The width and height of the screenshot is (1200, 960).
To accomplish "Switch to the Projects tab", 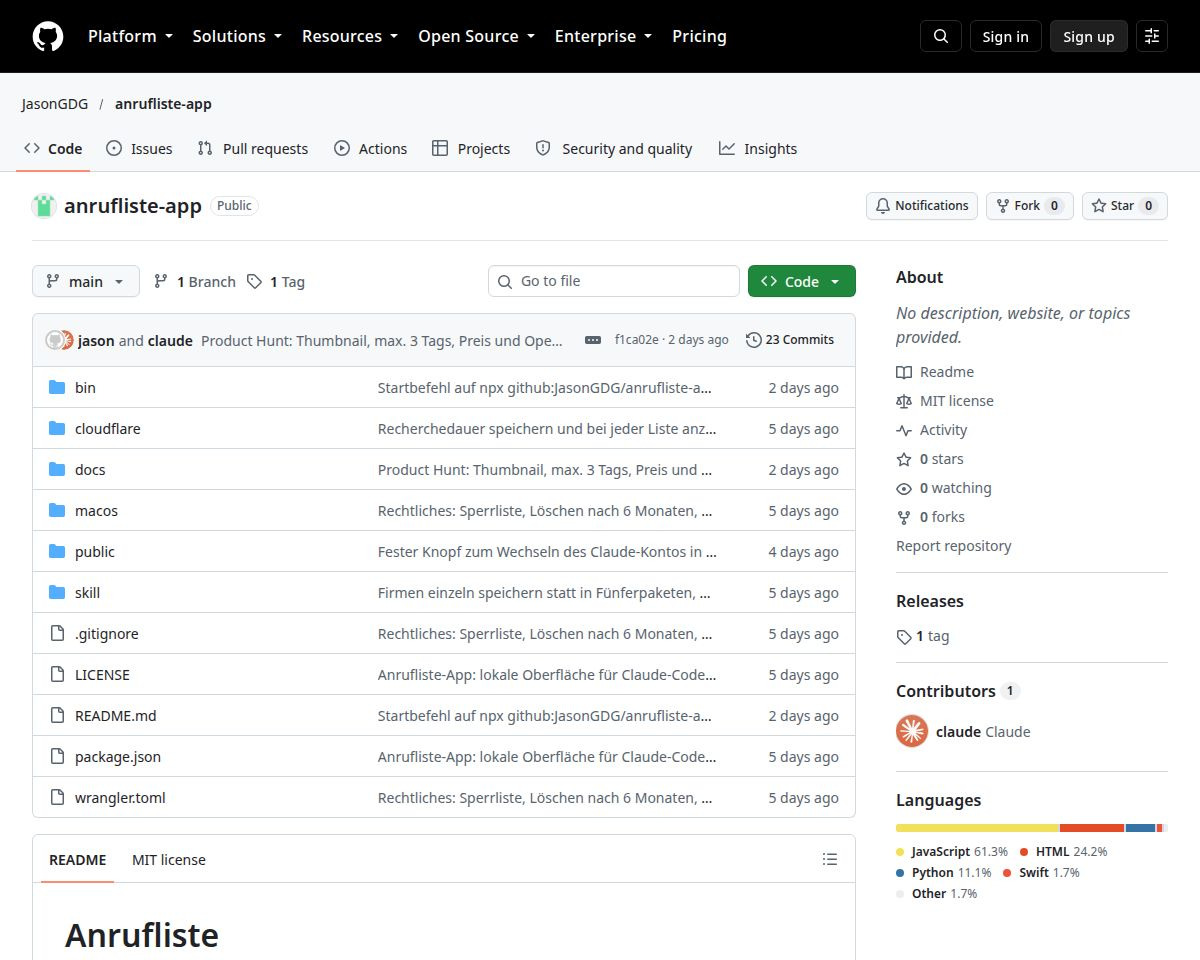I will [471, 149].
